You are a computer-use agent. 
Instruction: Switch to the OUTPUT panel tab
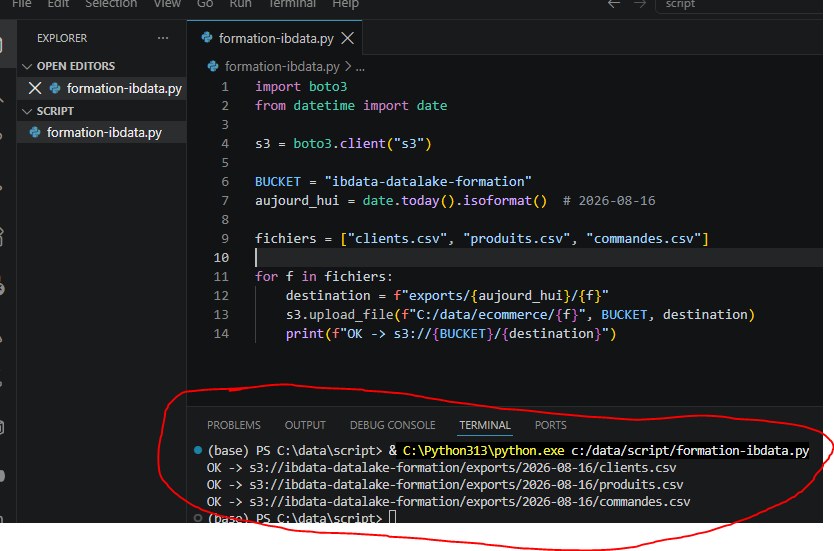tap(305, 425)
